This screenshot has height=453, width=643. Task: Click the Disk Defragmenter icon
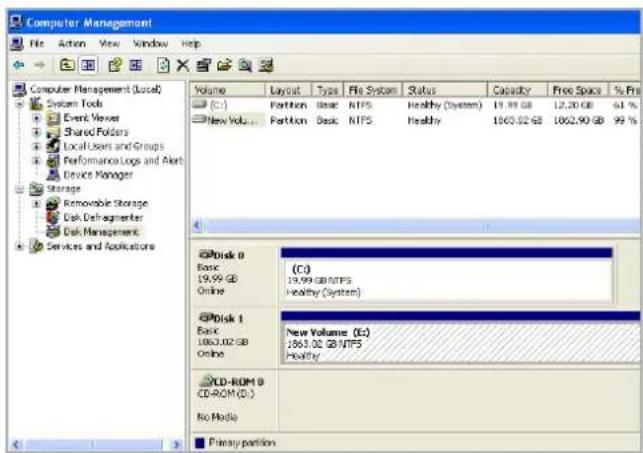53,217
